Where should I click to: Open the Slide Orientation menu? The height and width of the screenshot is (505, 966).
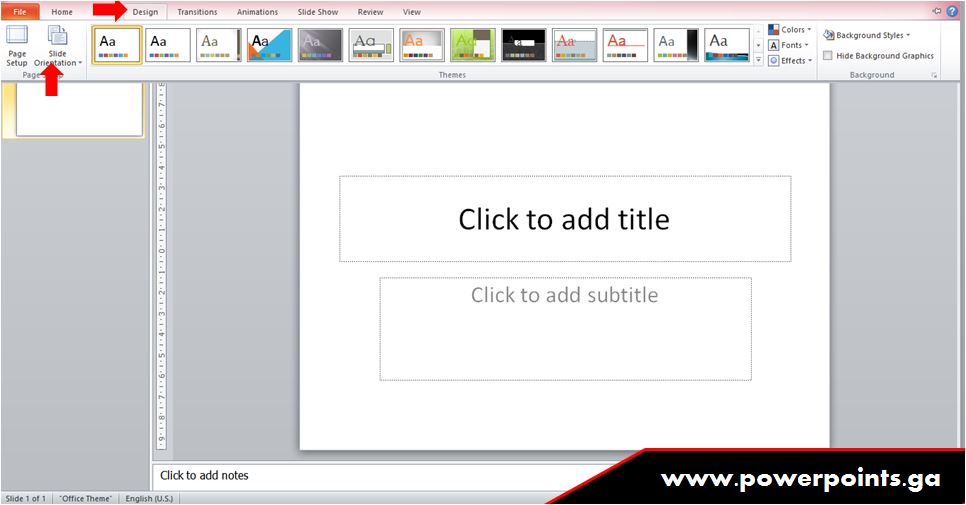[57, 45]
